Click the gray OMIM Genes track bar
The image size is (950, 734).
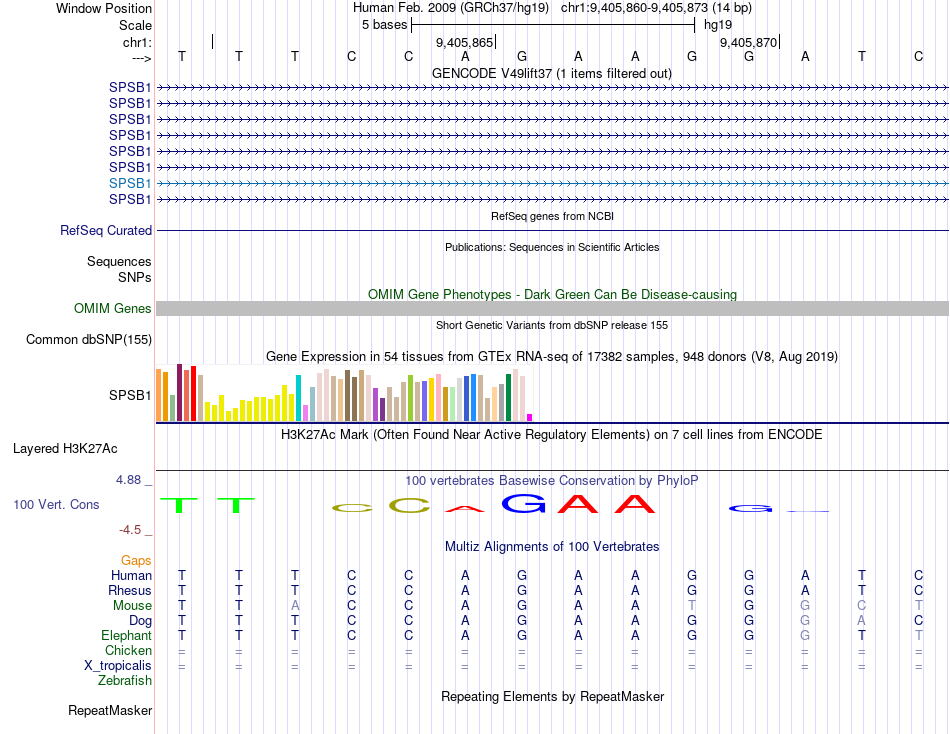(552, 309)
